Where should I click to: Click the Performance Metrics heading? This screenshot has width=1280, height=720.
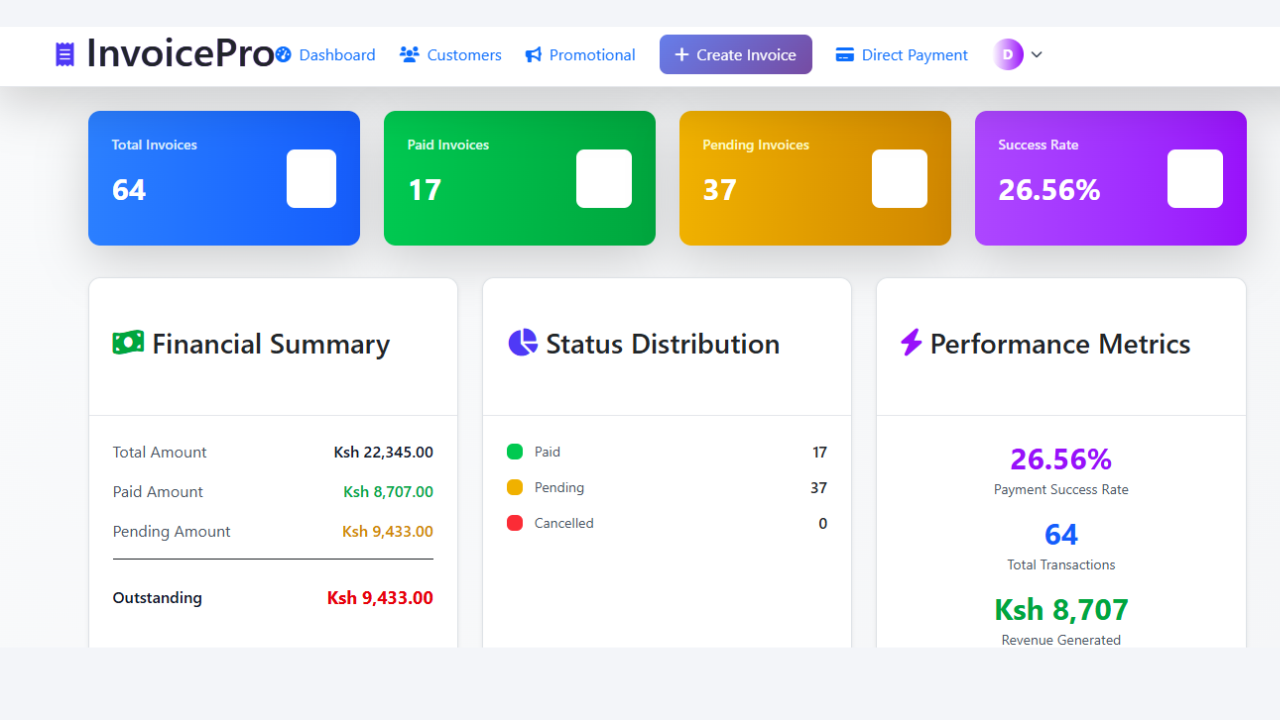(1060, 344)
